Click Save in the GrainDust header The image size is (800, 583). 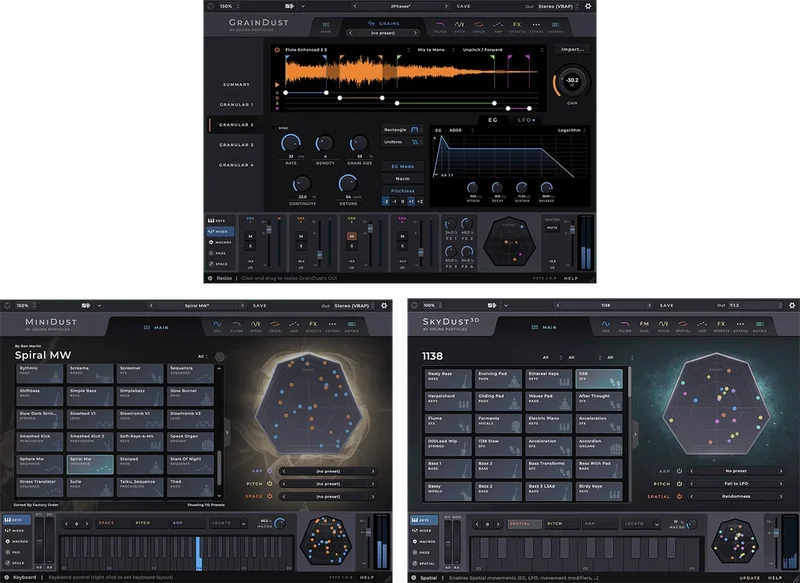pyautogui.click(x=463, y=6)
